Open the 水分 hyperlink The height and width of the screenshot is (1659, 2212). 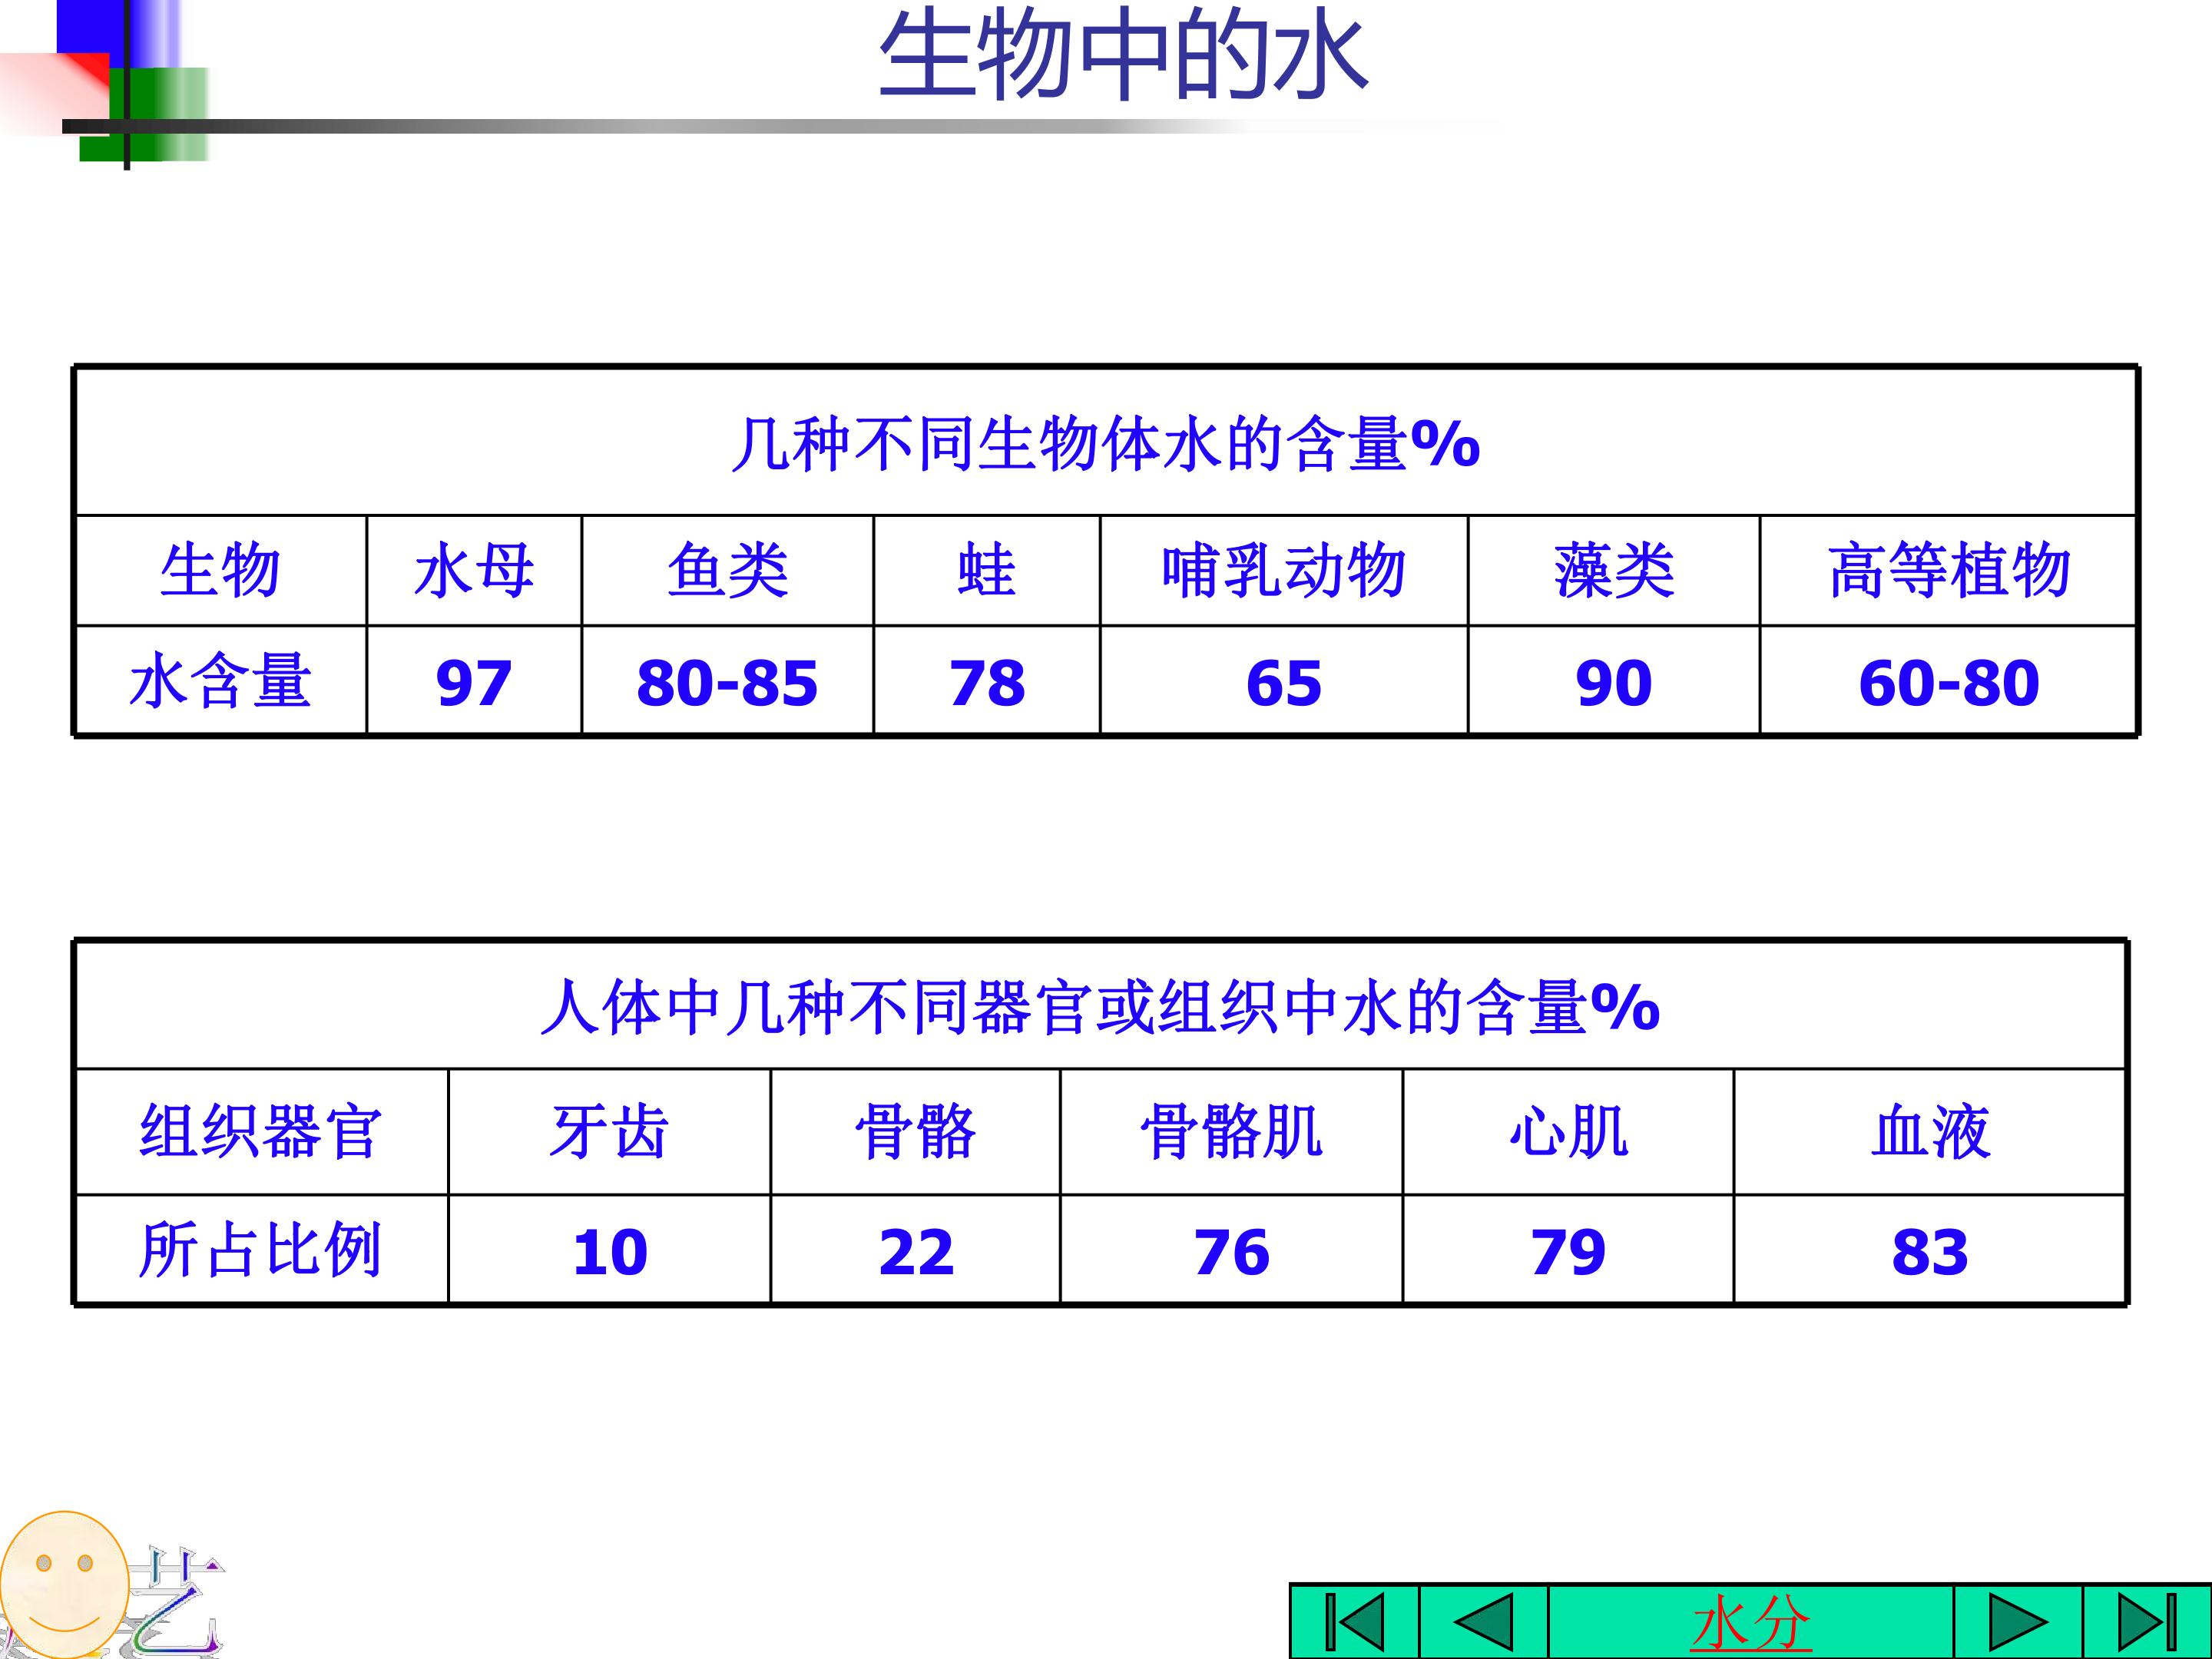click(1751, 1624)
